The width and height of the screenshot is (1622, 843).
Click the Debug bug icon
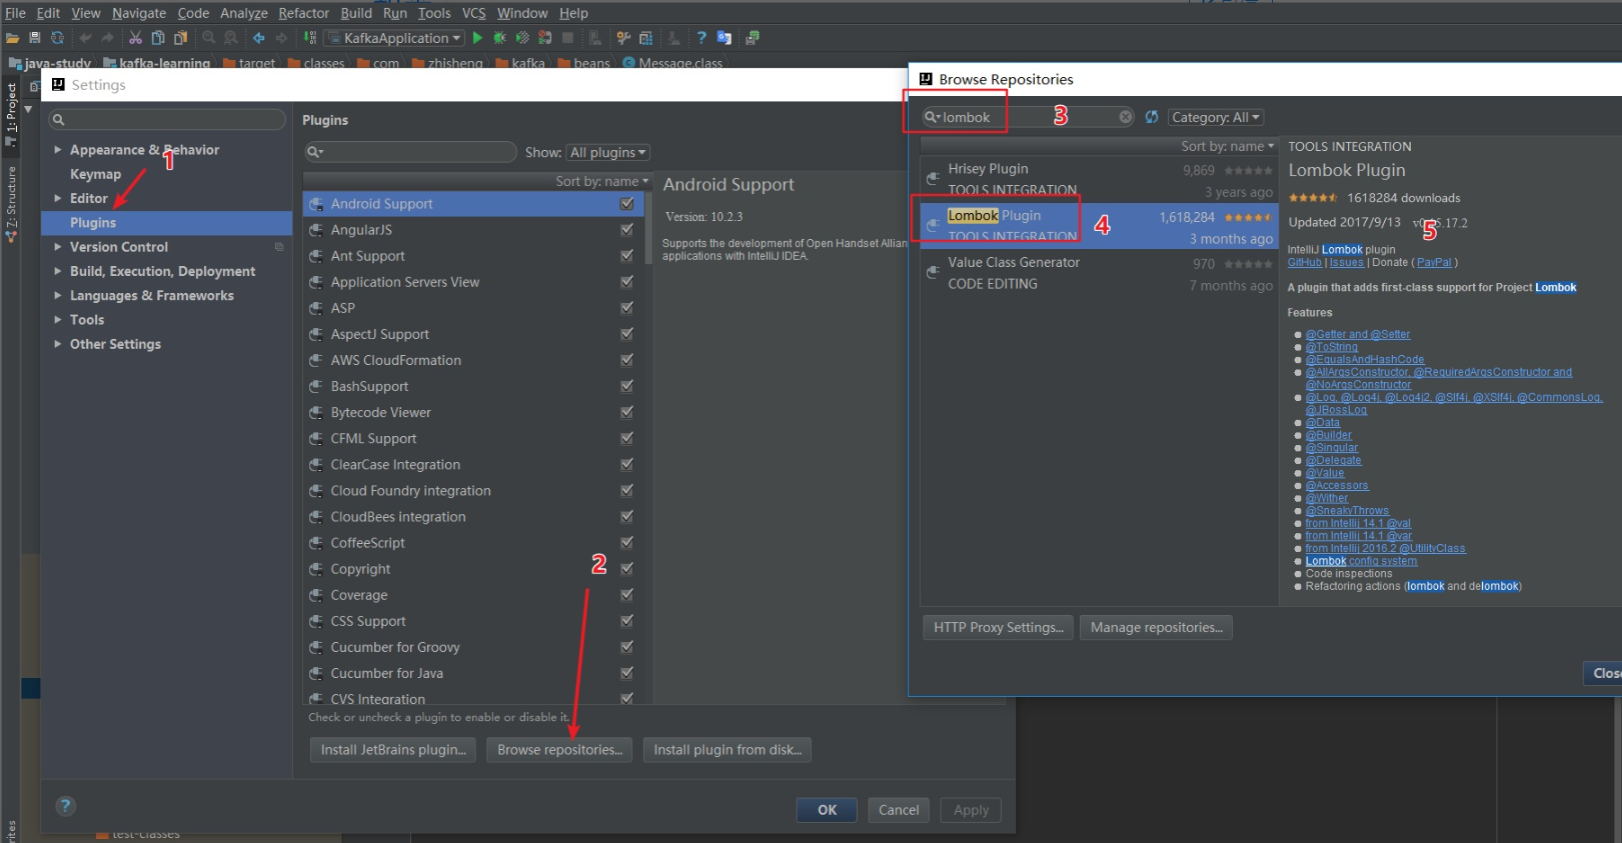(500, 38)
